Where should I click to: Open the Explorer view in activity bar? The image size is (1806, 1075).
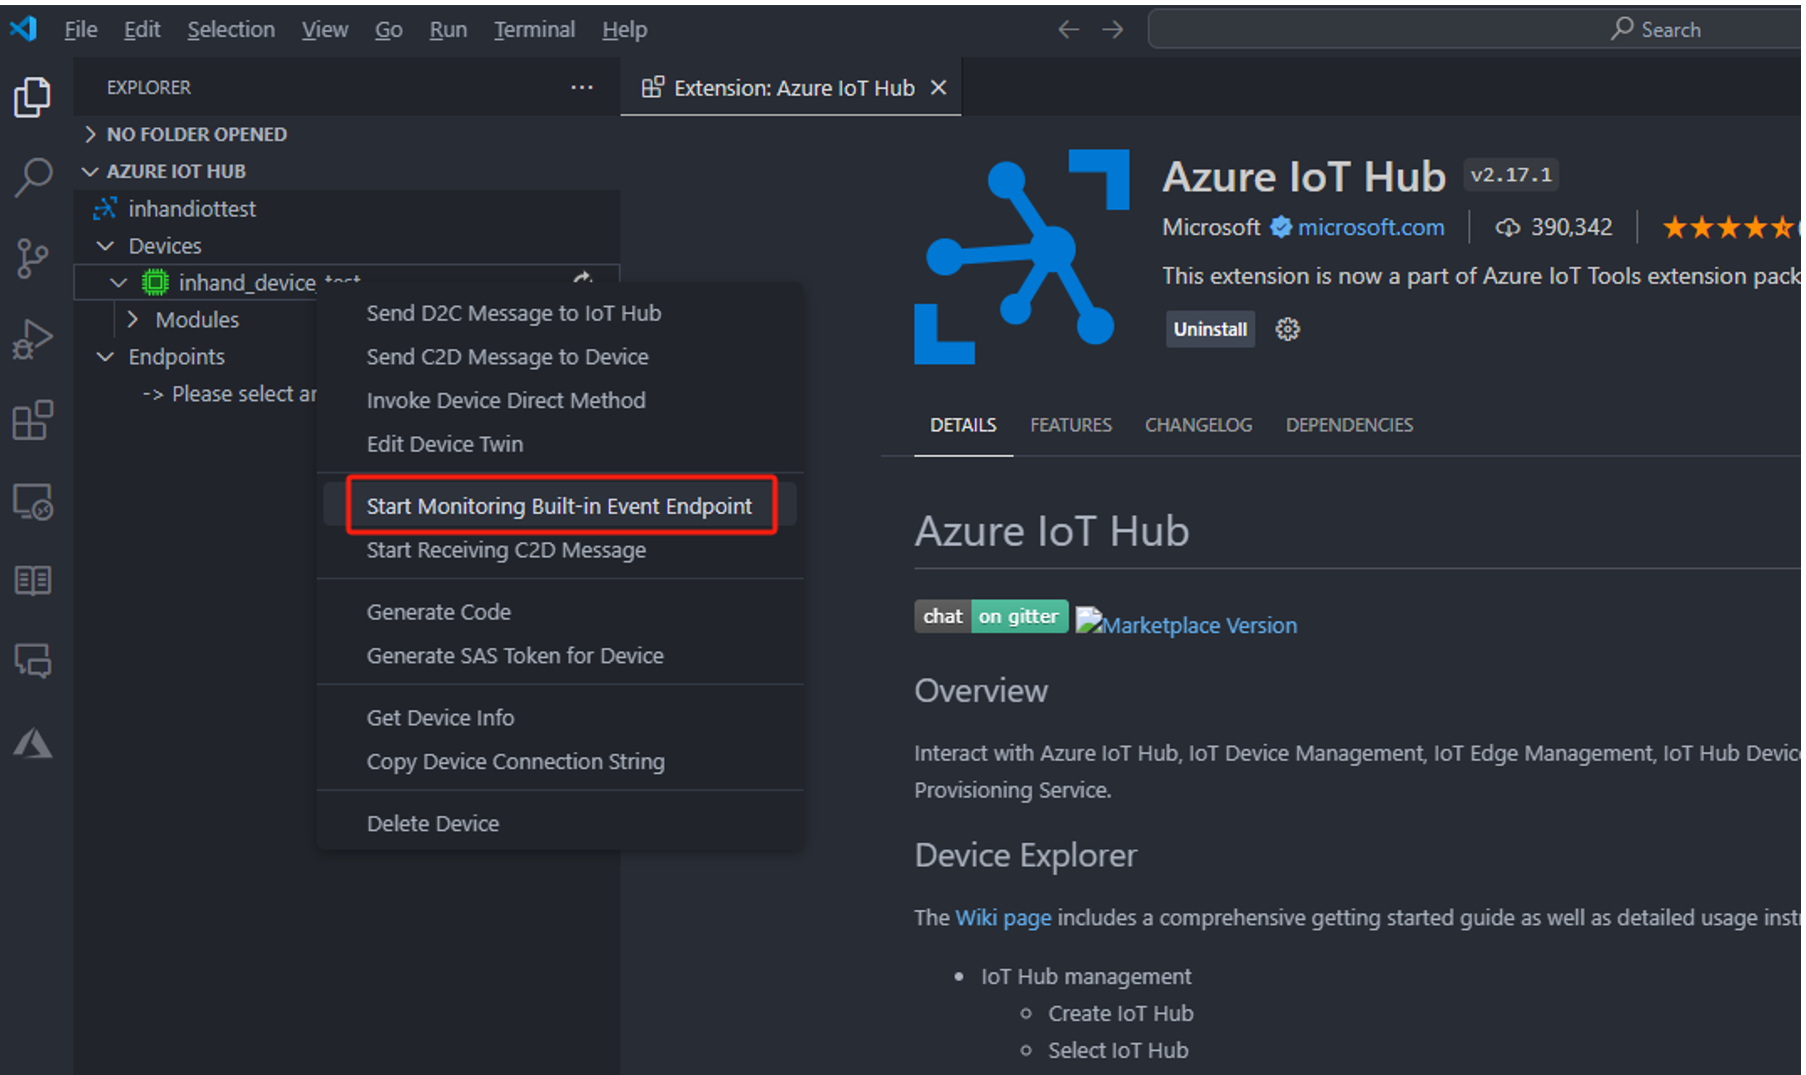pos(32,97)
